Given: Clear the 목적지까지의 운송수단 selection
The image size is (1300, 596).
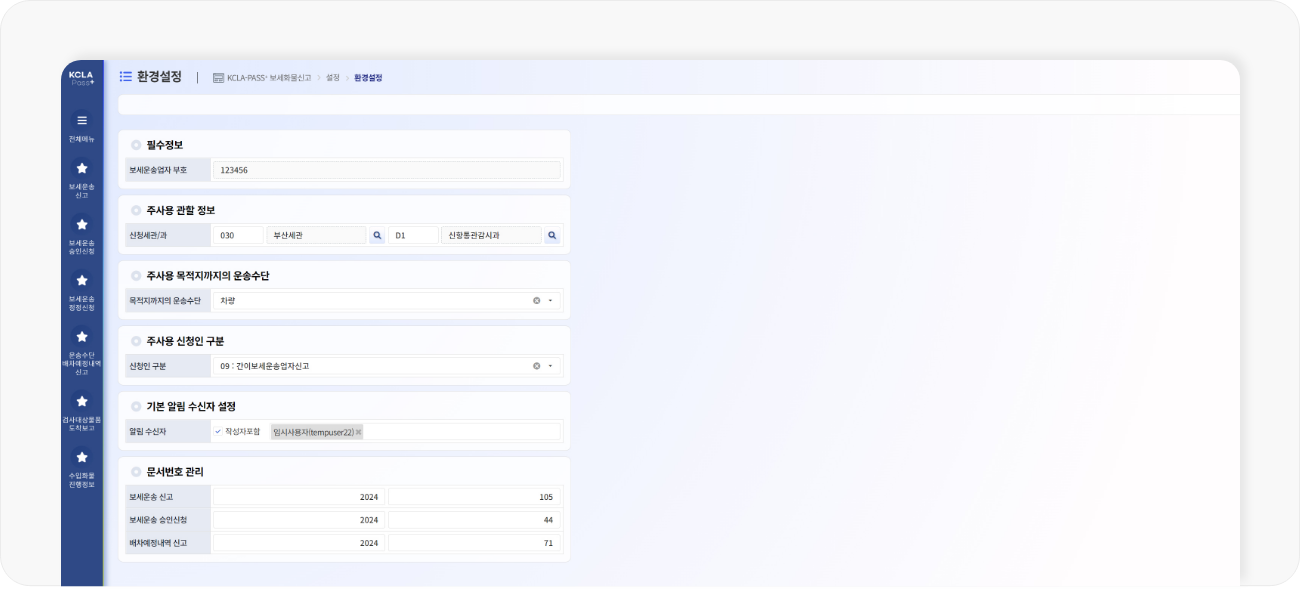Looking at the screenshot, I should pyautogui.click(x=536, y=300).
